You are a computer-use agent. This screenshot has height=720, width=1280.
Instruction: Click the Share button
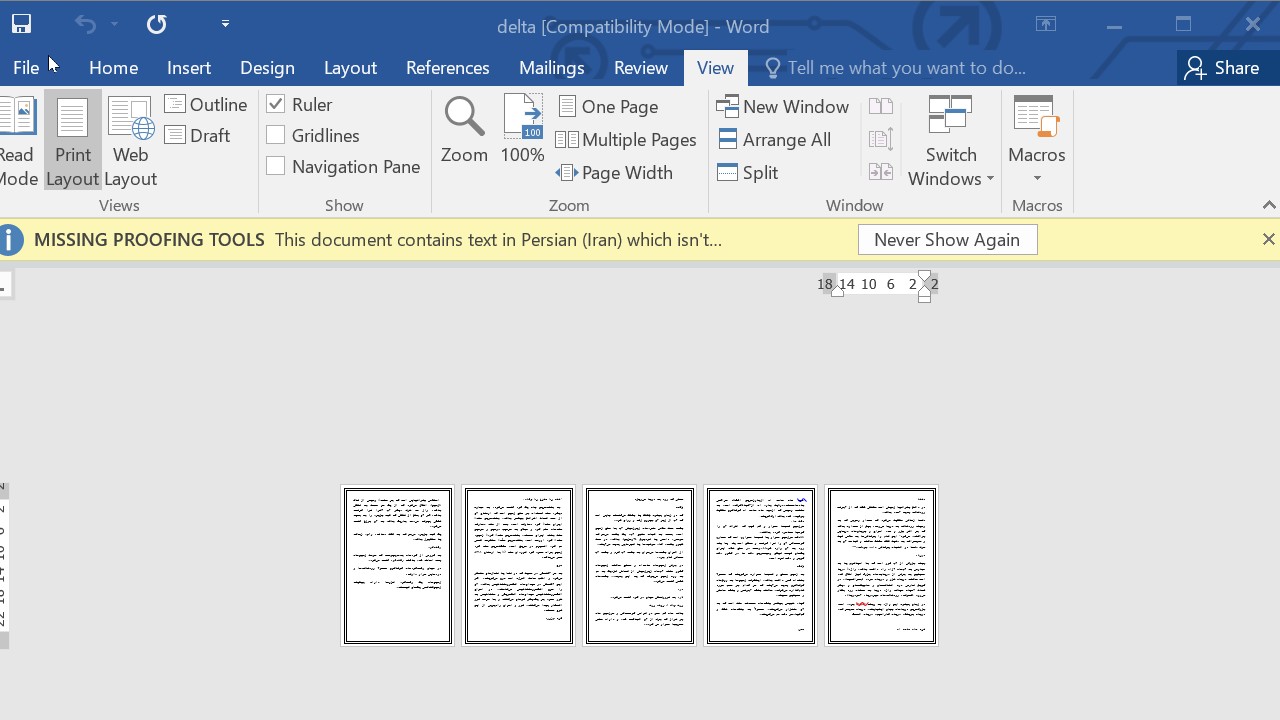1222,68
